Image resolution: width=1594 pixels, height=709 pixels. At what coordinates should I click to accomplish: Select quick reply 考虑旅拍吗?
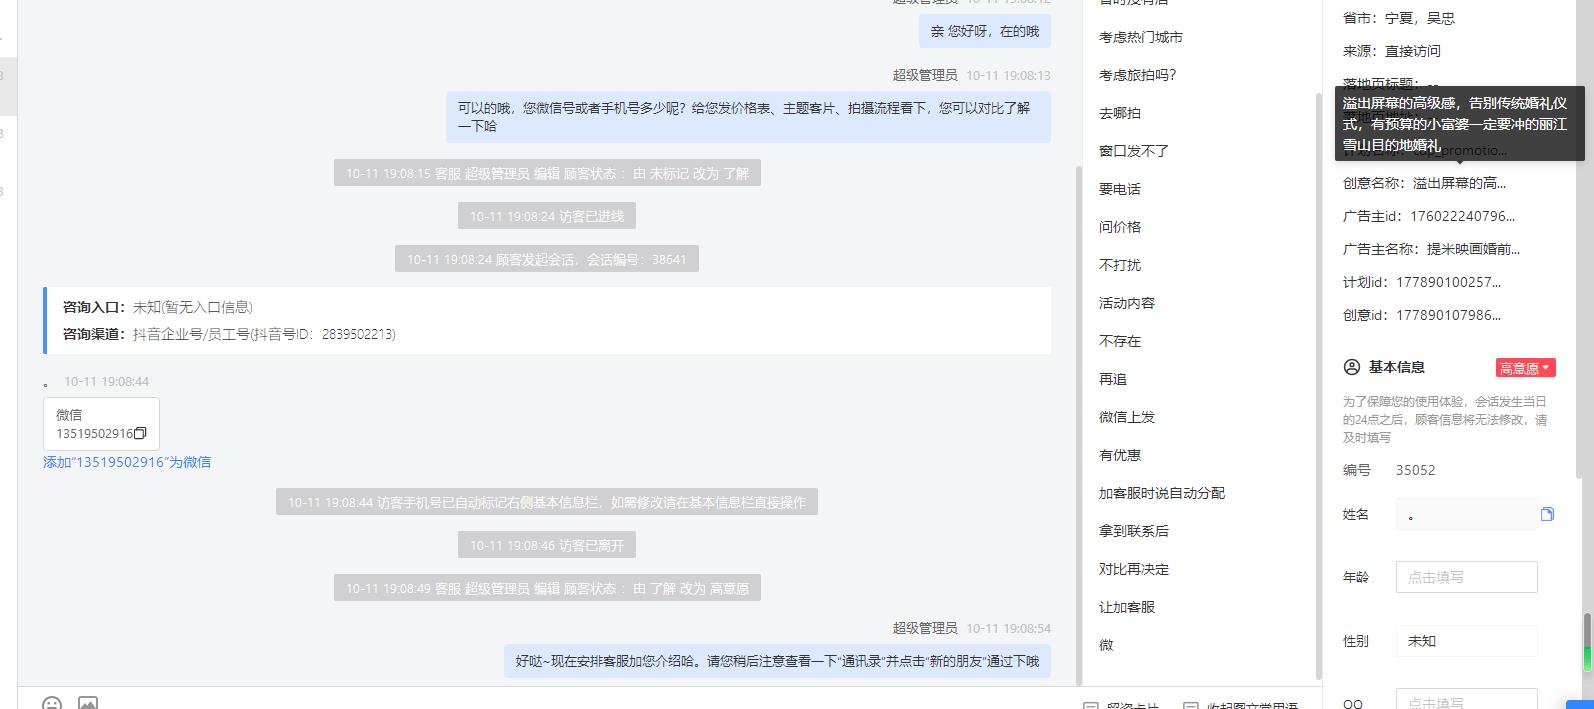(1138, 75)
